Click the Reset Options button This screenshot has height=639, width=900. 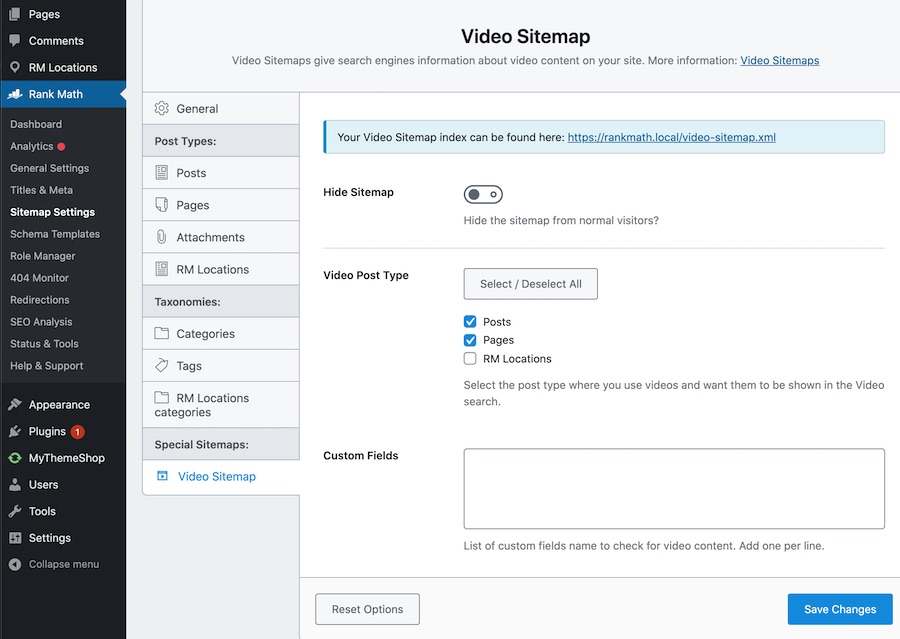[x=367, y=609]
